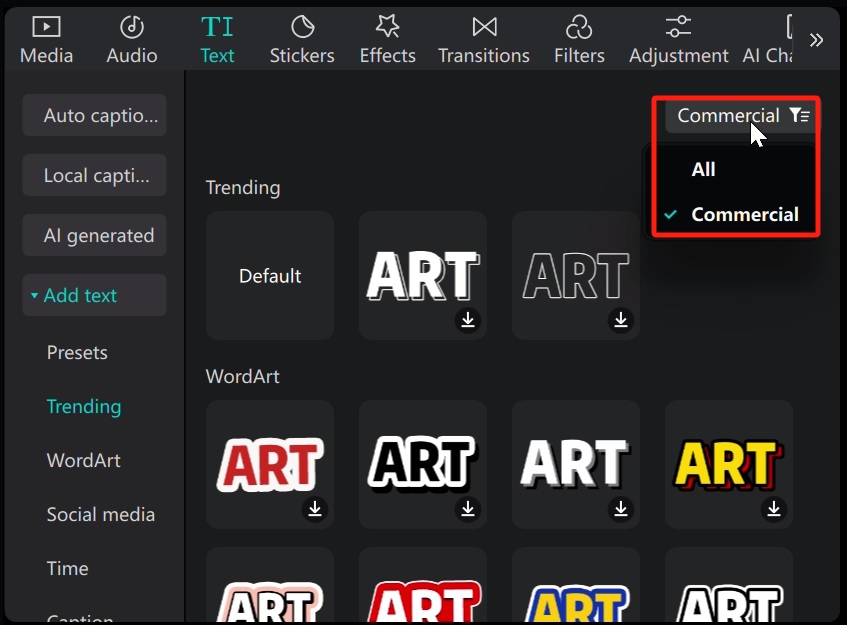
Task: Select the All filter option
Action: click(x=704, y=169)
